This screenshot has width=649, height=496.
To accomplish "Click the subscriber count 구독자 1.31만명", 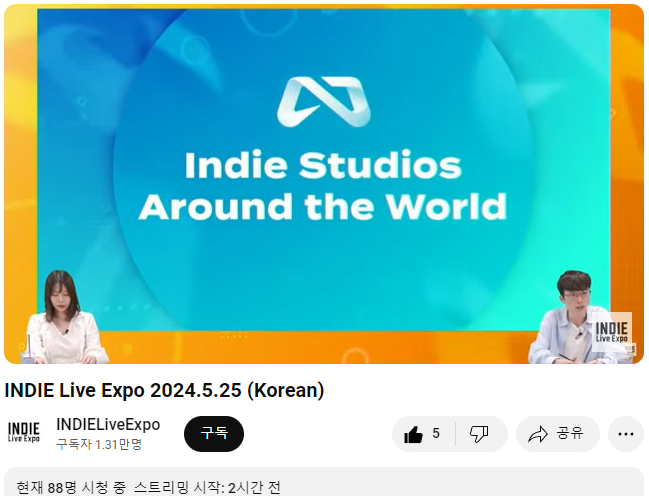I will pyautogui.click(x=99, y=444).
